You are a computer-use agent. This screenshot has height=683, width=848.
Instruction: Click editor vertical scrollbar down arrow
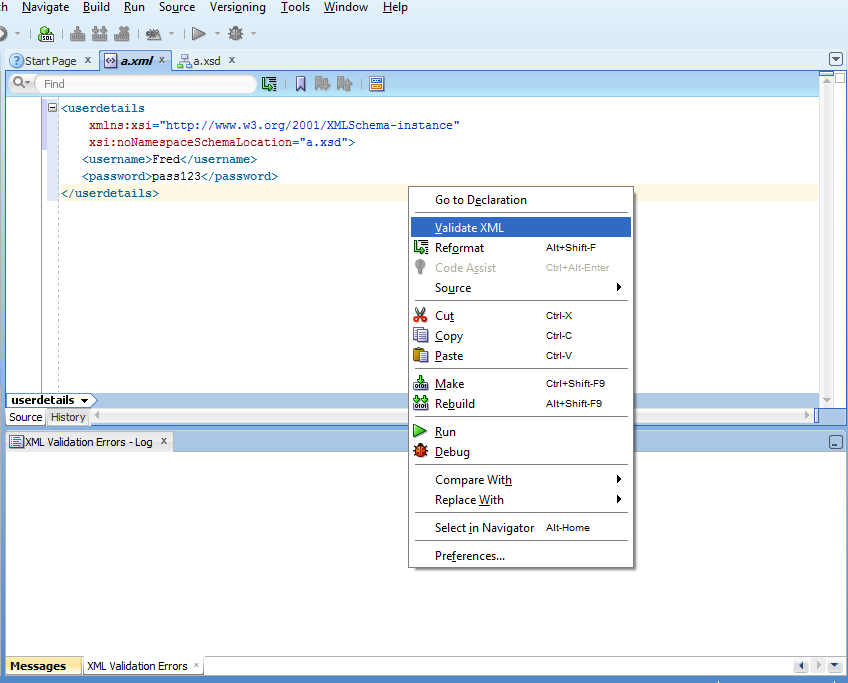click(826, 400)
